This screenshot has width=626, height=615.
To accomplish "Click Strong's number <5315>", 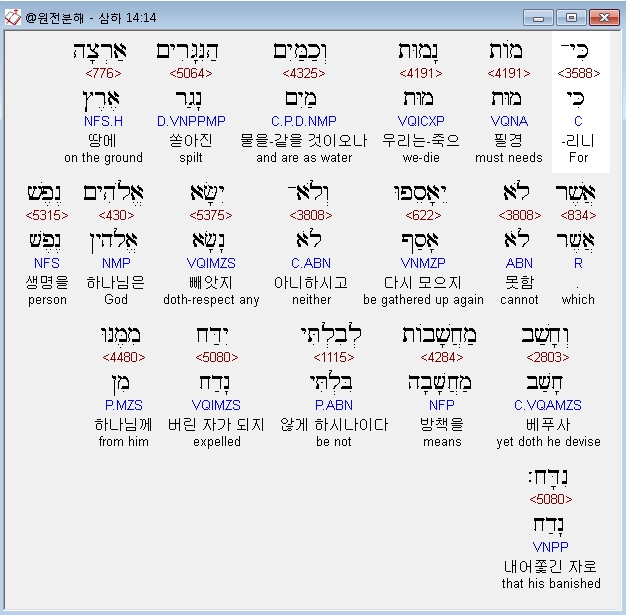I will pos(47,216).
